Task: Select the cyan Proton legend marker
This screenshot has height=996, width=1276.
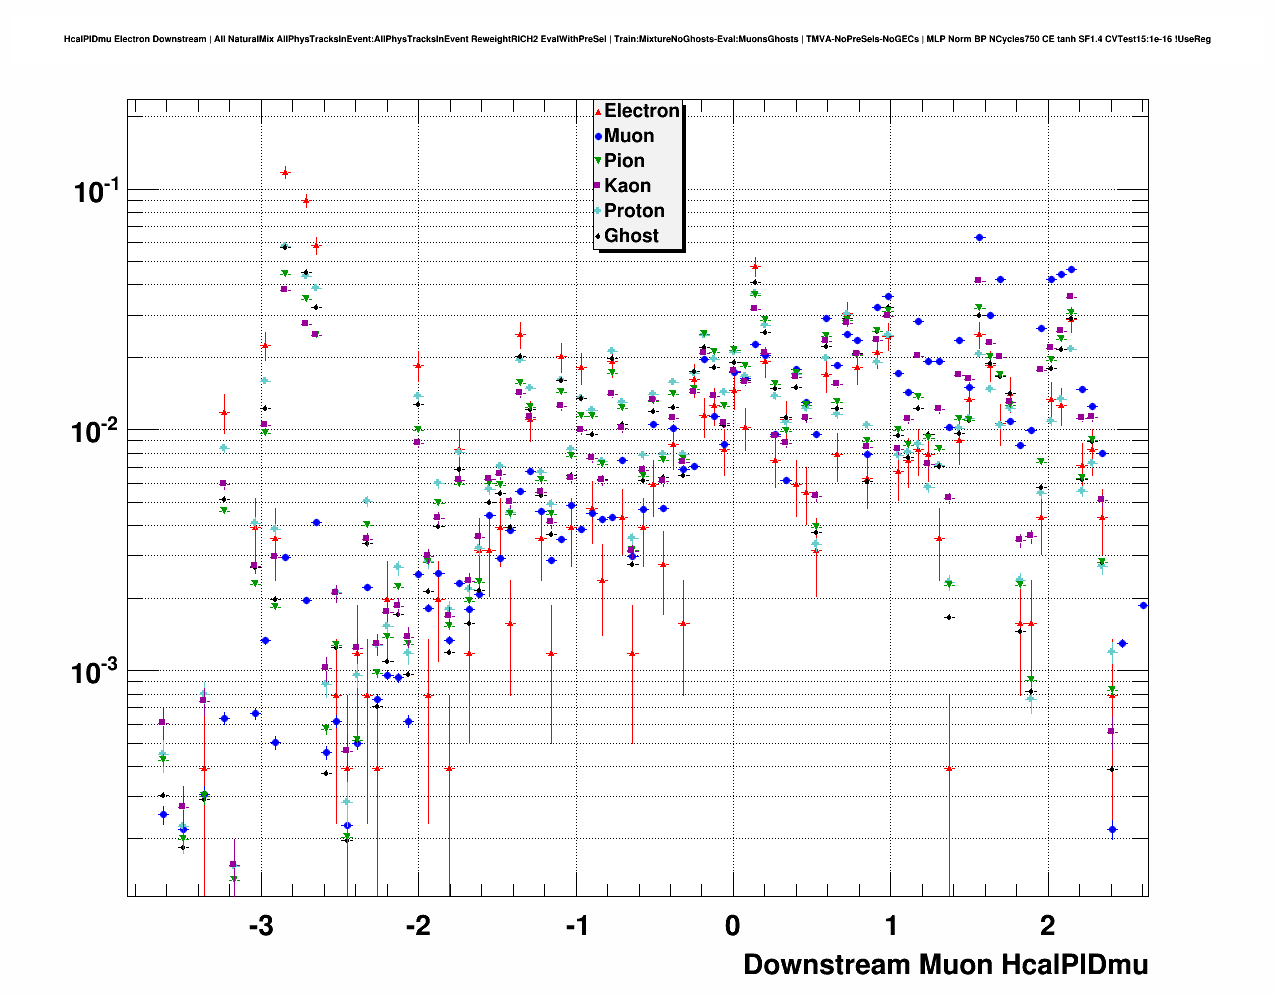Action: click(x=598, y=211)
